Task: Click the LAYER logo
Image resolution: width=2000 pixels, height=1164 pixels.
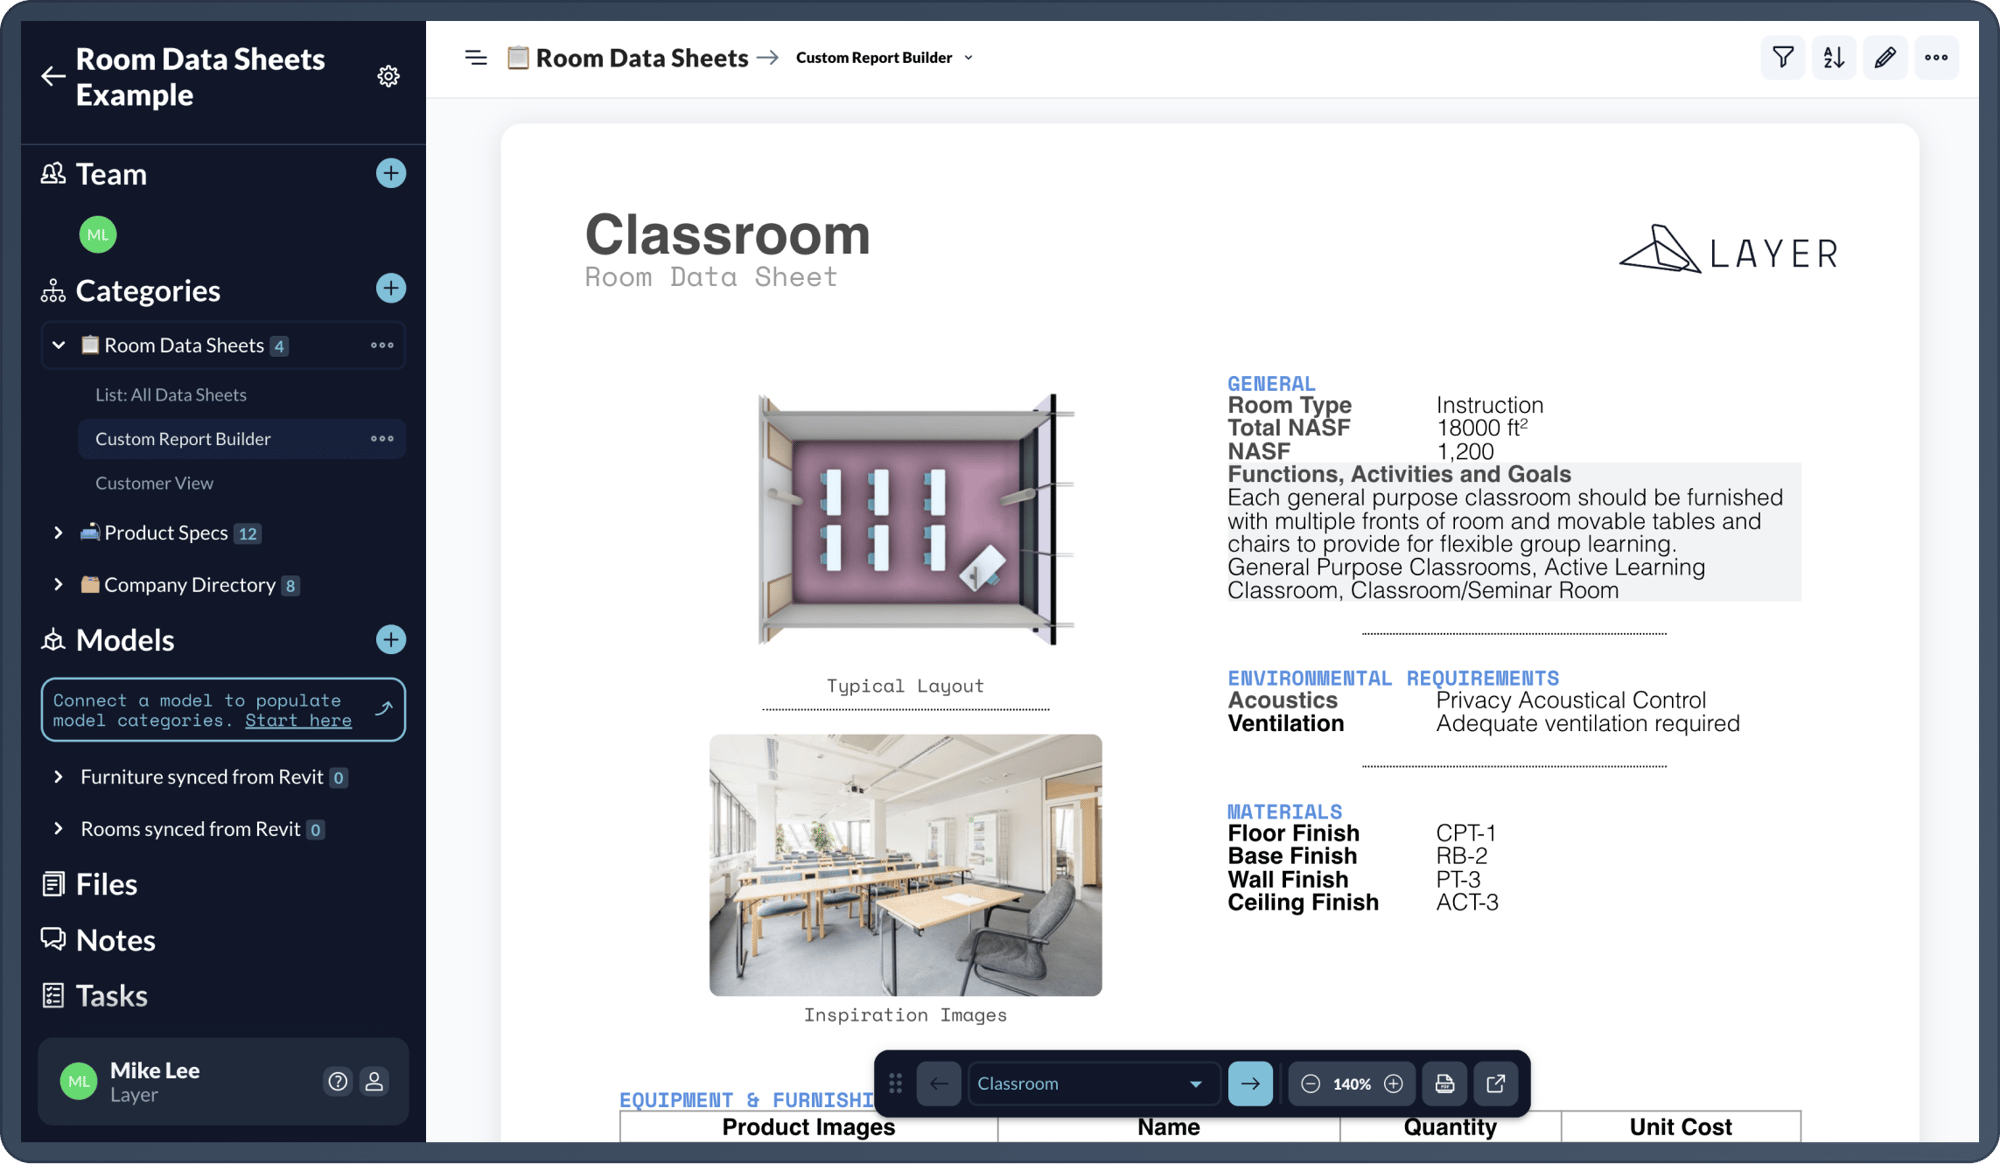Action: point(1729,250)
